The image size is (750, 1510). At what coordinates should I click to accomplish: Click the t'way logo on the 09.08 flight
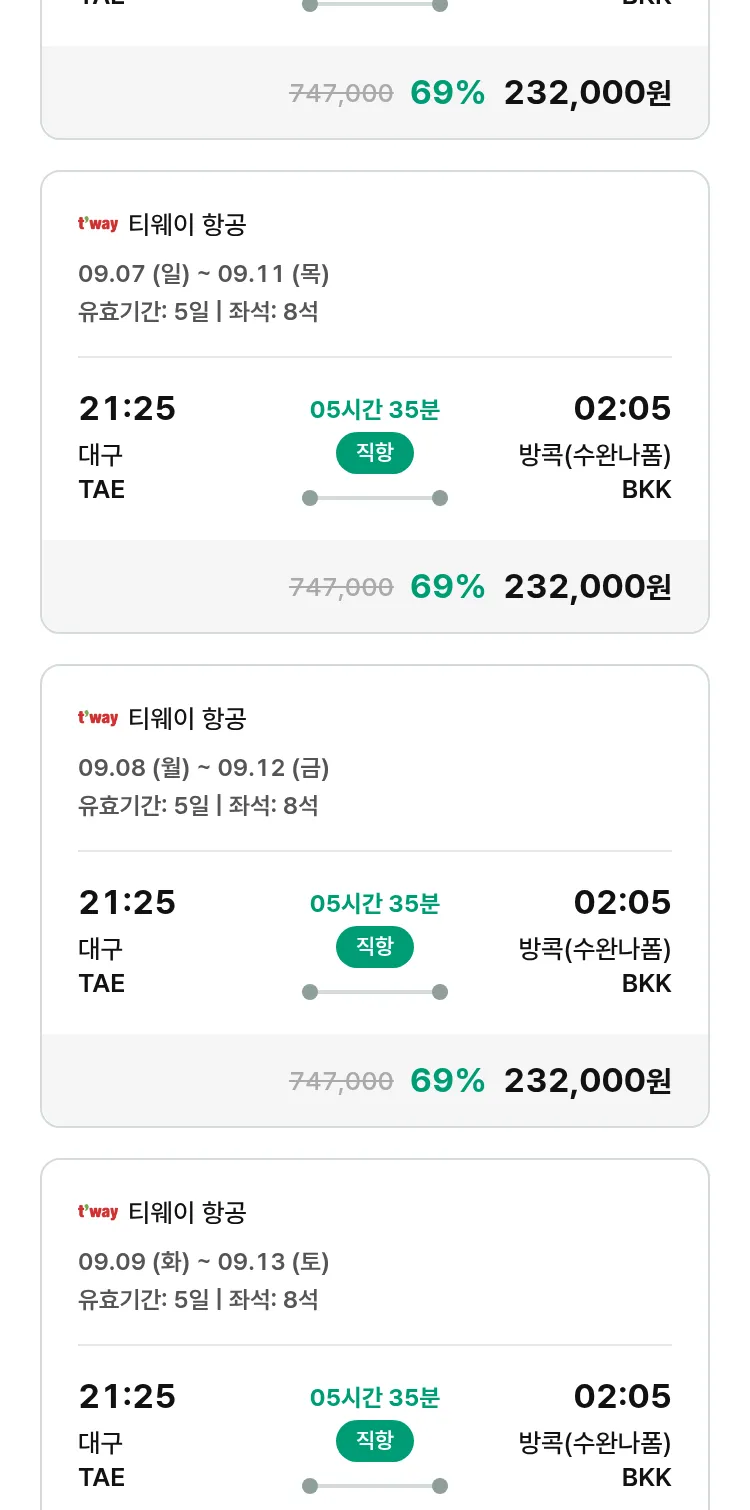click(x=98, y=718)
